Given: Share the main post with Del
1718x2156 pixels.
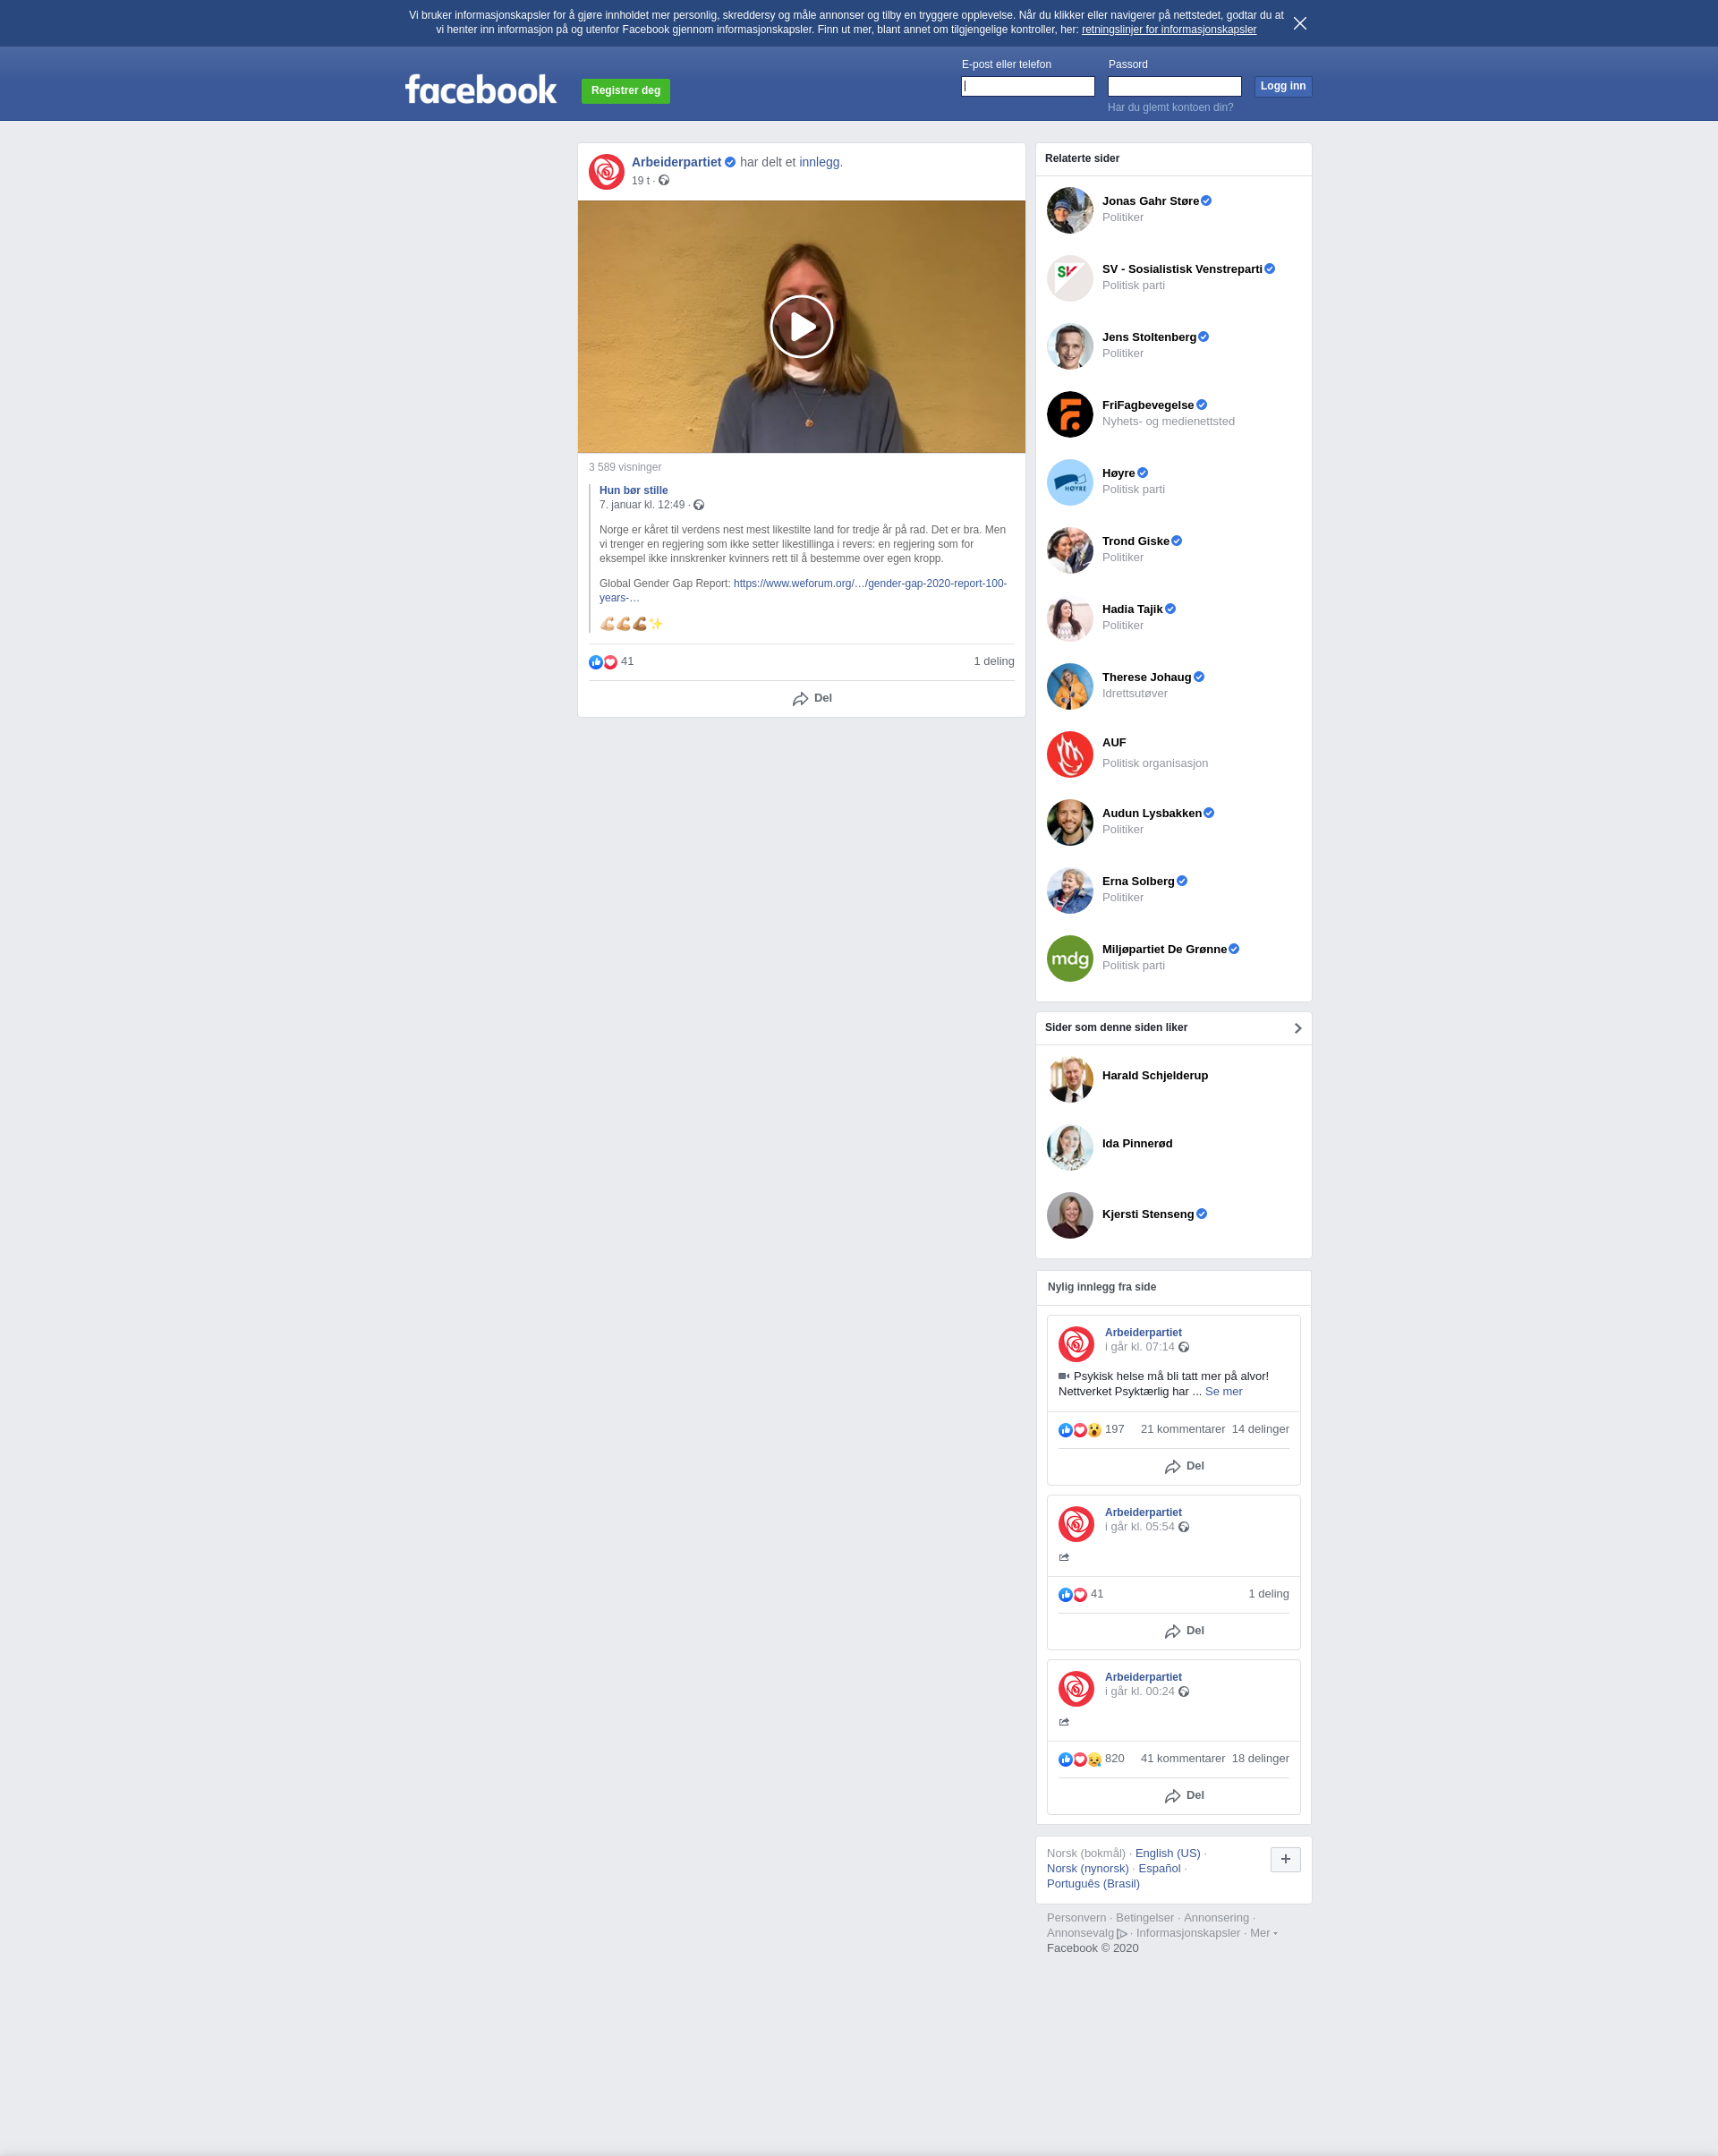Looking at the screenshot, I should point(811,698).
